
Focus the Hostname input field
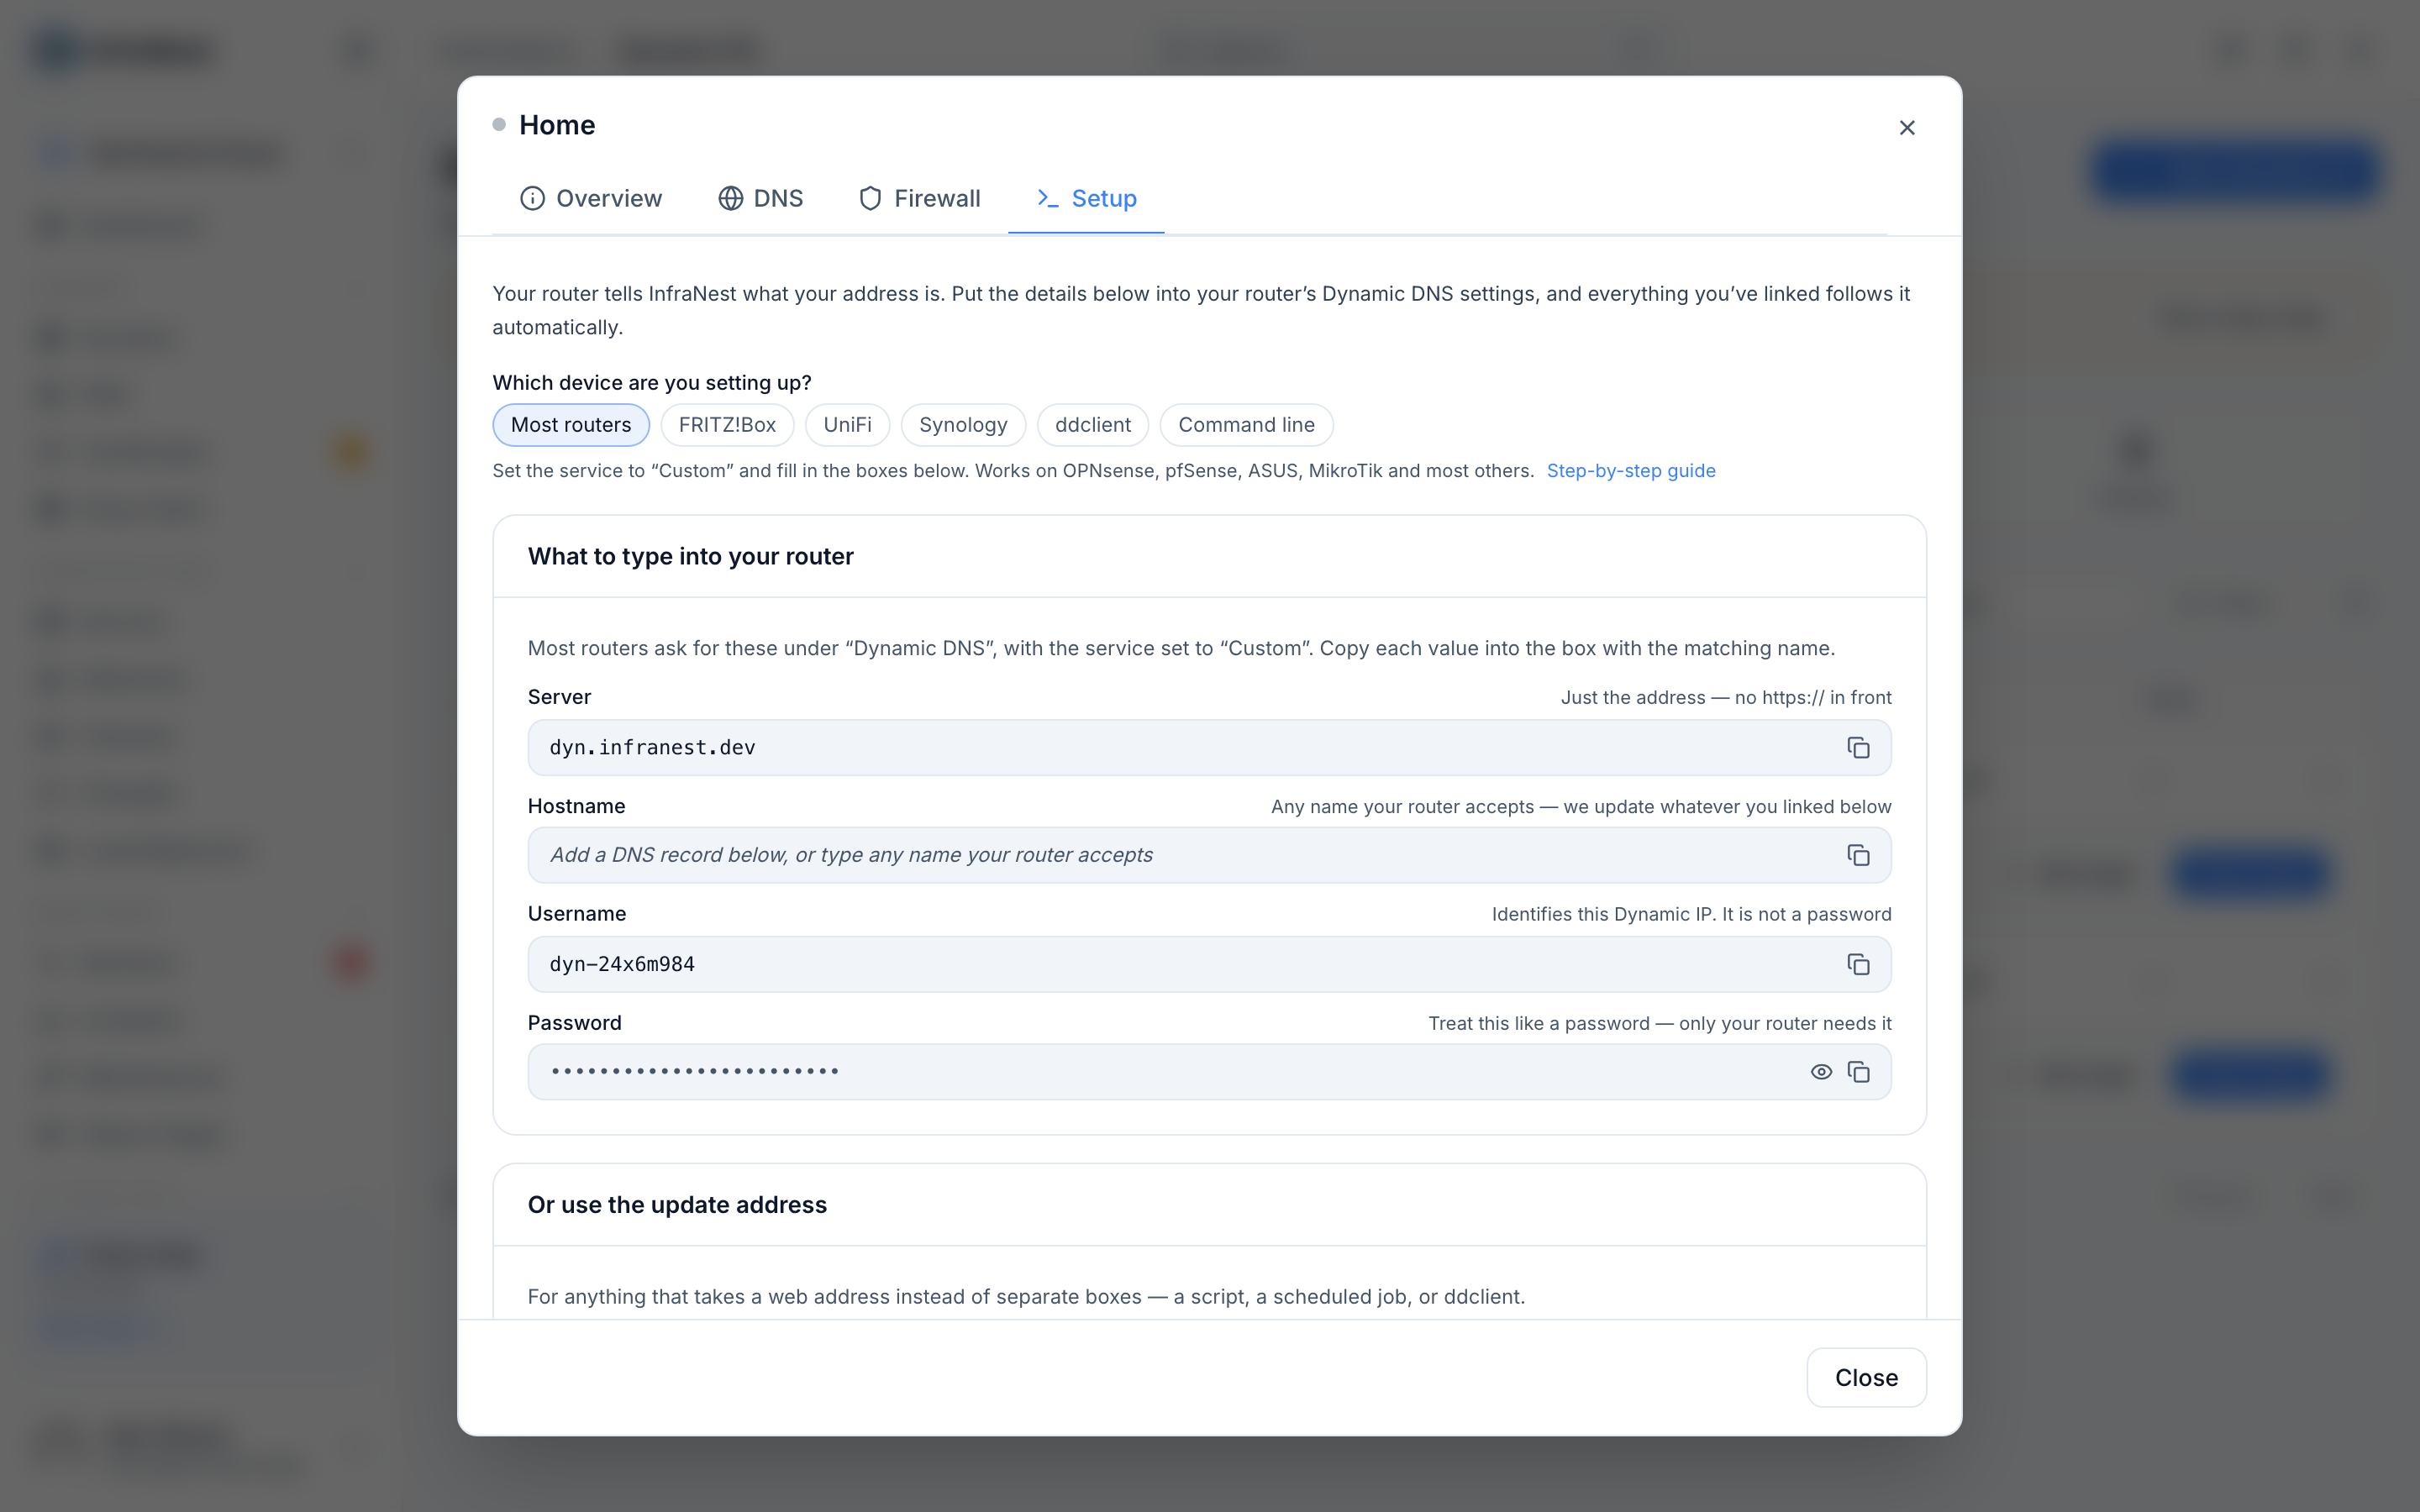tap(1180, 855)
